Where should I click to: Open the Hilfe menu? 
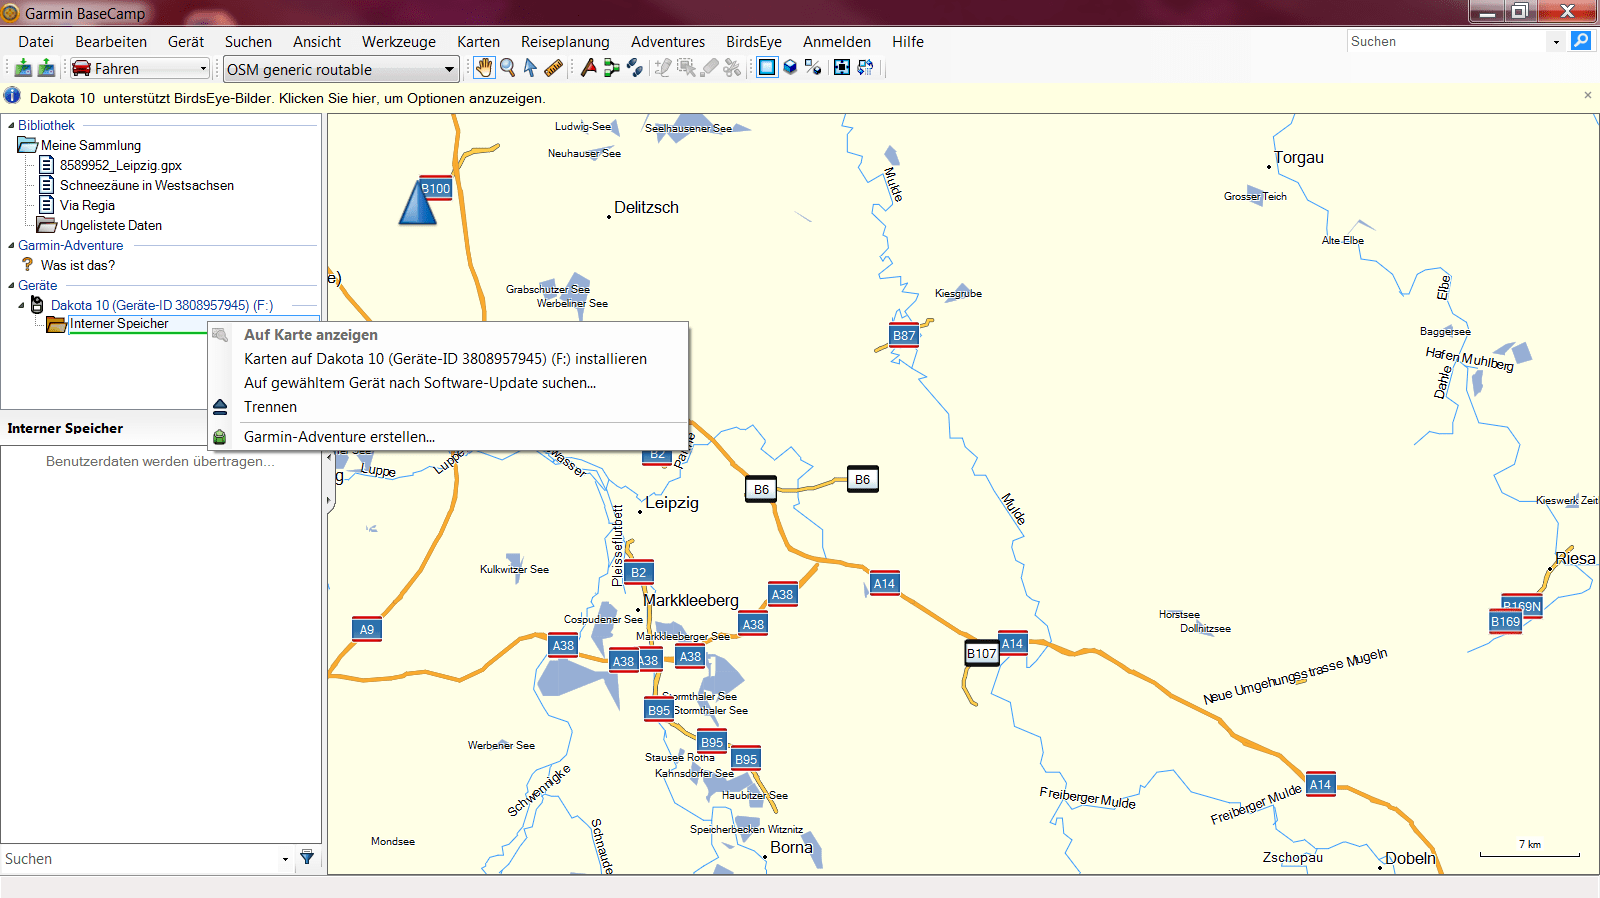908,42
